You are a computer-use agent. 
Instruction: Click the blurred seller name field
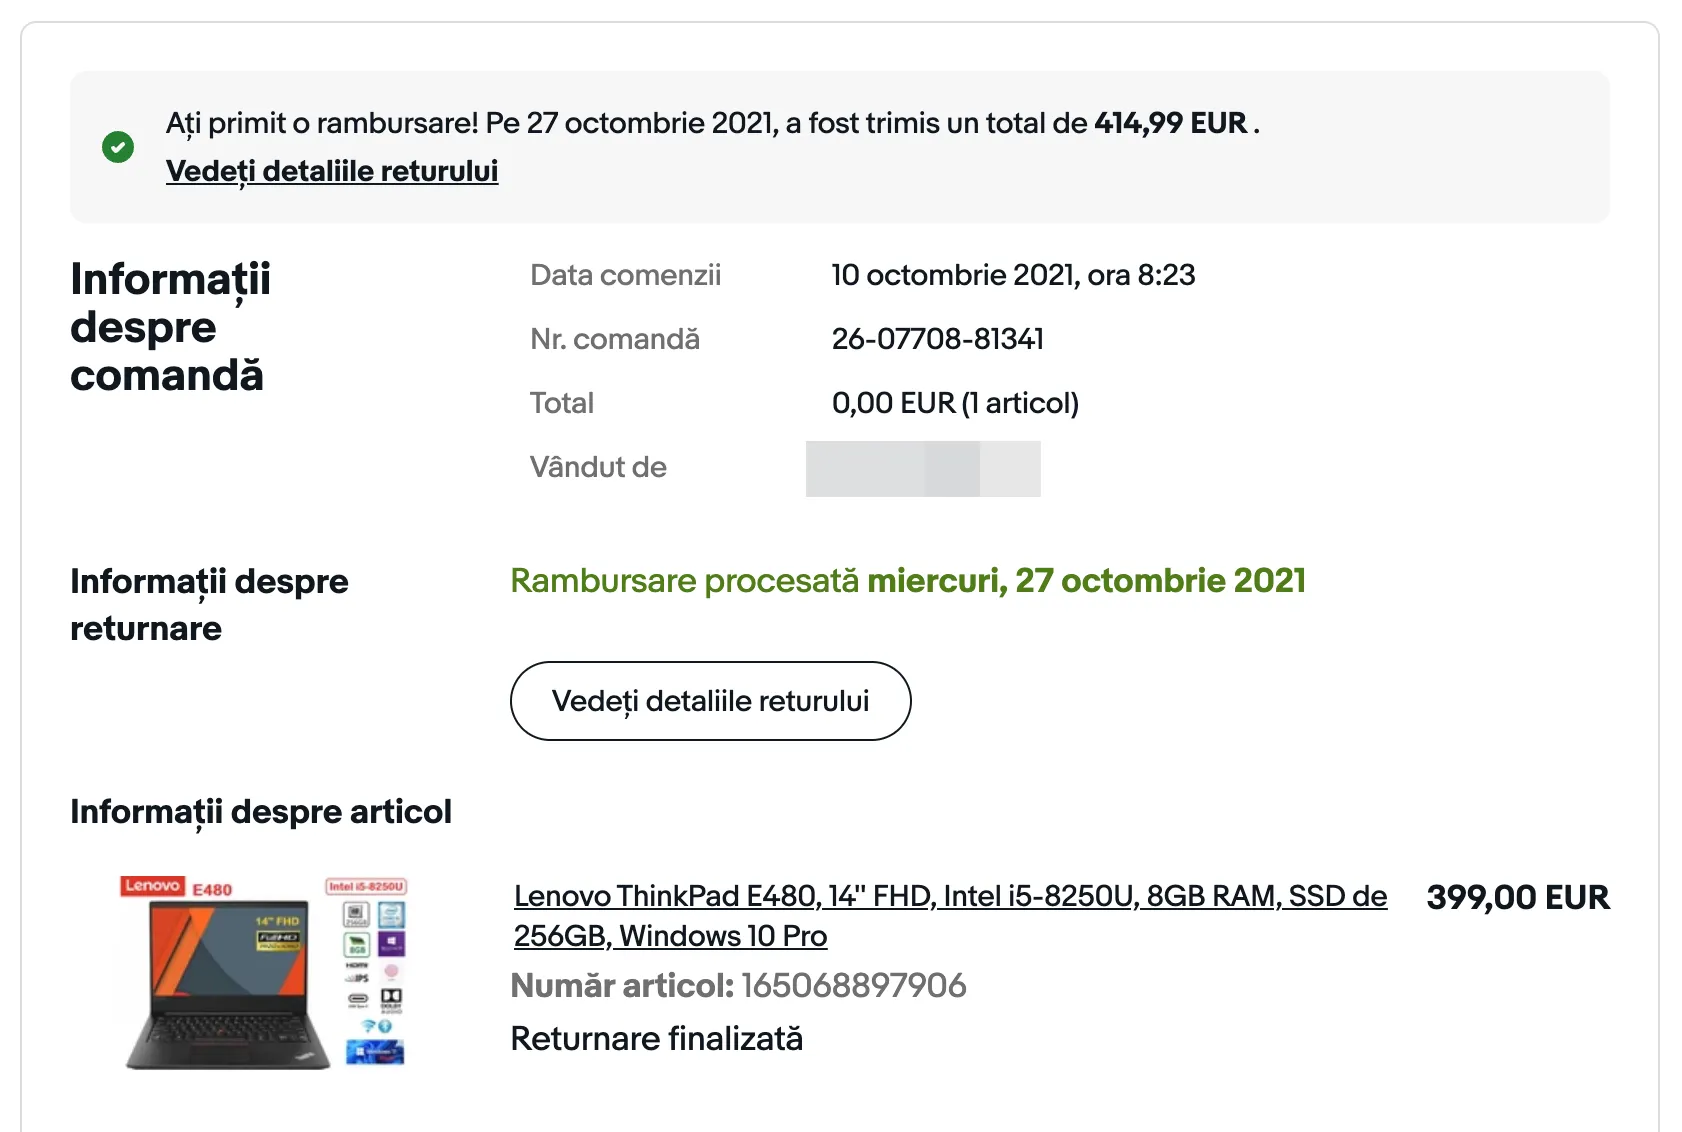pyautogui.click(x=922, y=468)
